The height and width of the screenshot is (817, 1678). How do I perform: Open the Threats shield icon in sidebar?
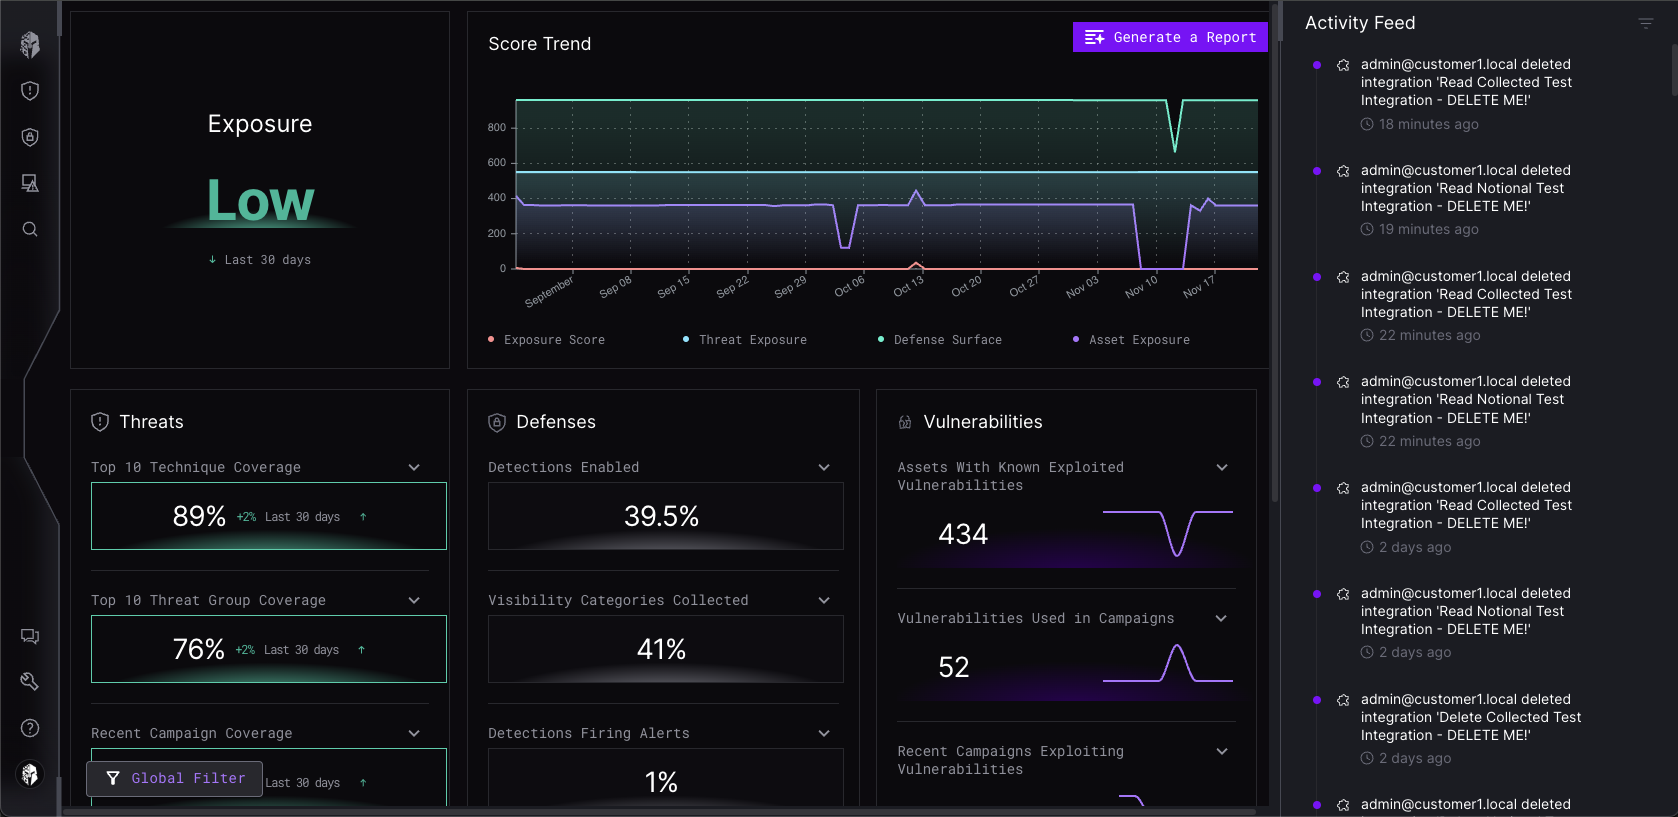point(30,91)
